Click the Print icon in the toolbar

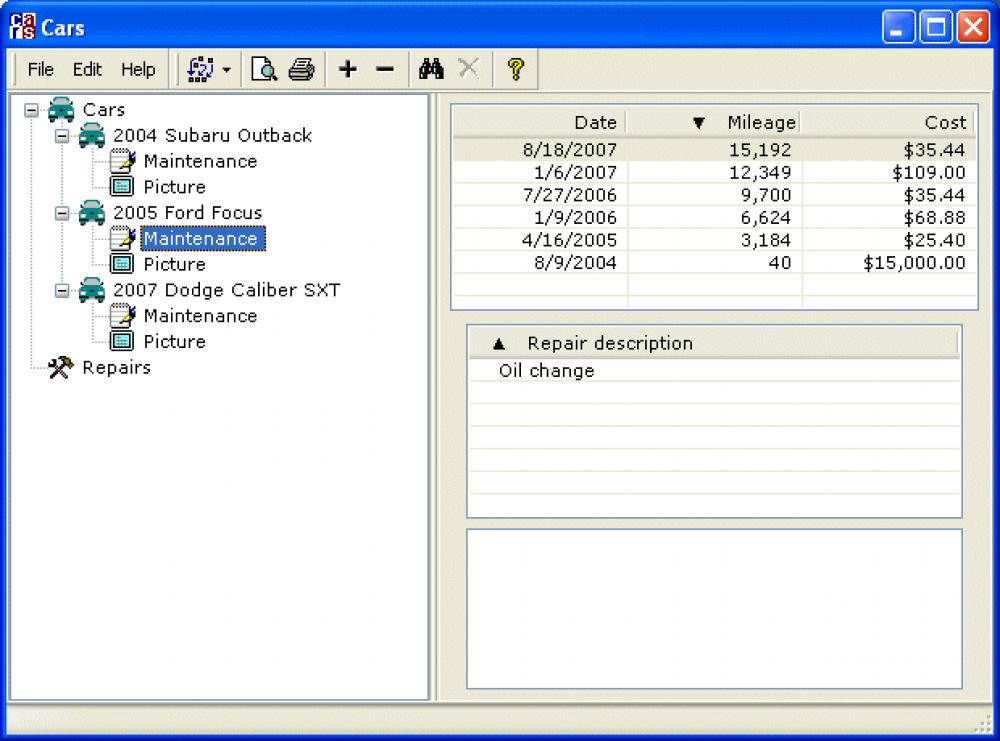click(x=300, y=68)
